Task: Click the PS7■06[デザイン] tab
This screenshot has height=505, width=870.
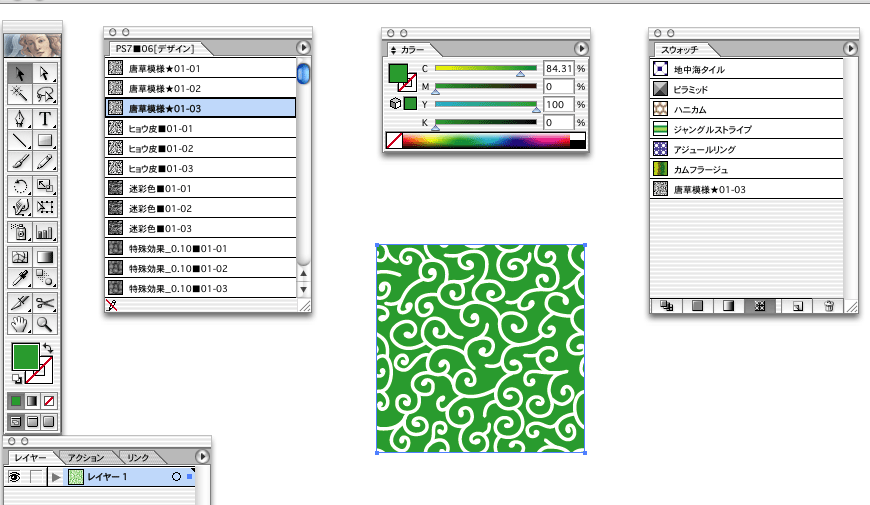Action: pyautogui.click(x=155, y=49)
